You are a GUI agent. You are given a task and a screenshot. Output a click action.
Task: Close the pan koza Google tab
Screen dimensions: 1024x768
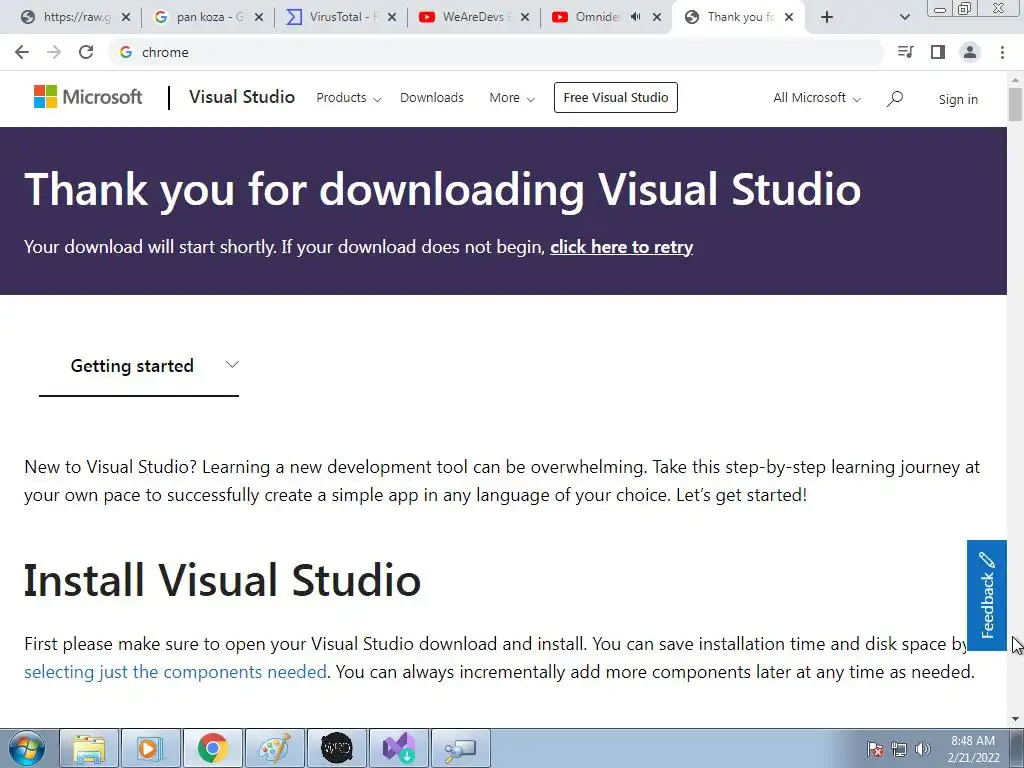[x=259, y=17]
